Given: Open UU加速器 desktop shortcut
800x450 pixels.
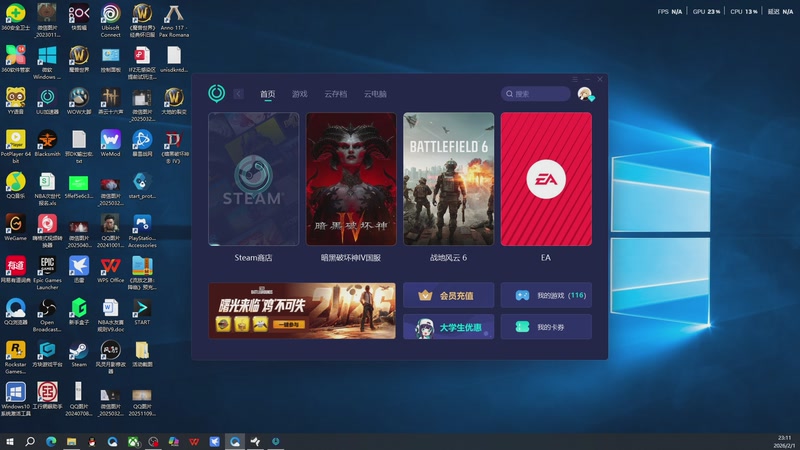Looking at the screenshot, I should (47, 101).
